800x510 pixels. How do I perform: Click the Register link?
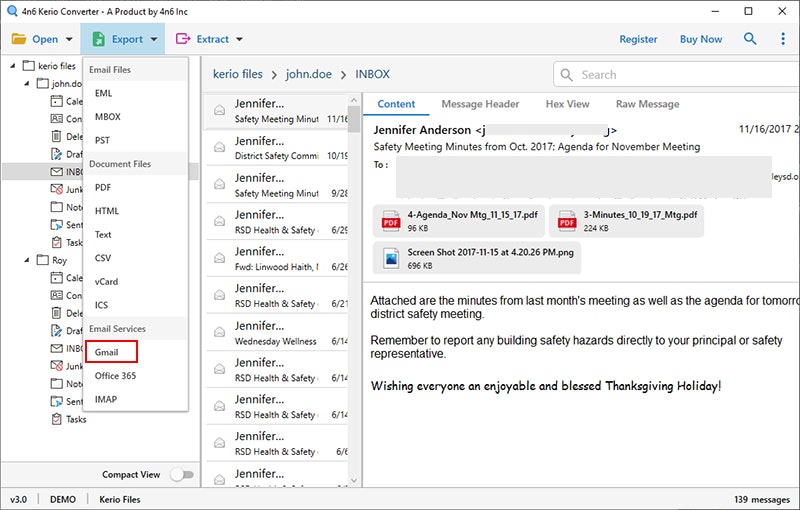[638, 39]
